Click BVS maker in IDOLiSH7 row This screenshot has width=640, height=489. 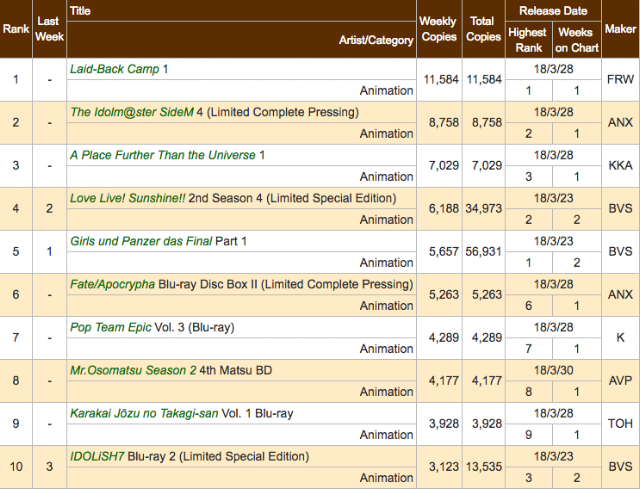(620, 467)
